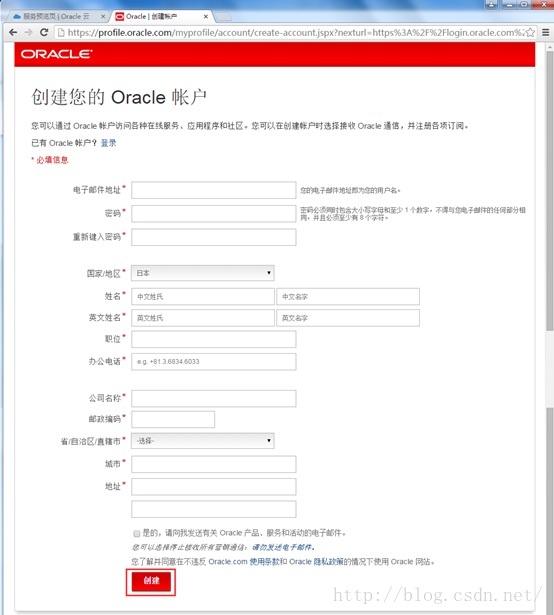Select the Oracle create account tab
Image resolution: width=554 pixels, height=615 pixels.
coord(161,16)
